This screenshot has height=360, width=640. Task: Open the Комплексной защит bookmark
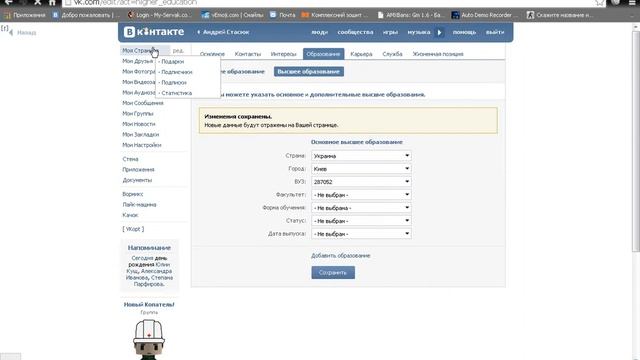(x=335, y=15)
